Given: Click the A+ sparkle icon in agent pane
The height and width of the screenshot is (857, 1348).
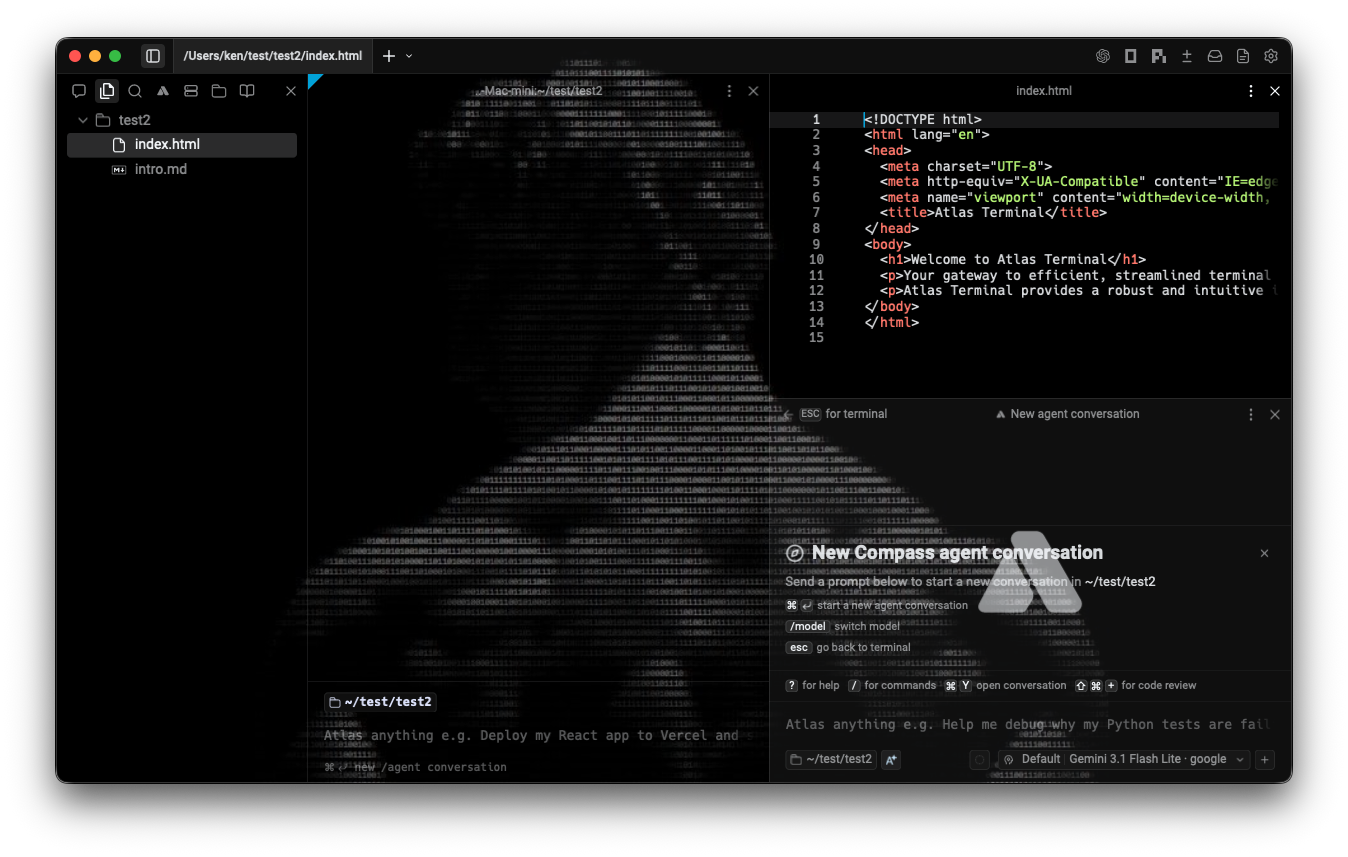Looking at the screenshot, I should [891, 760].
